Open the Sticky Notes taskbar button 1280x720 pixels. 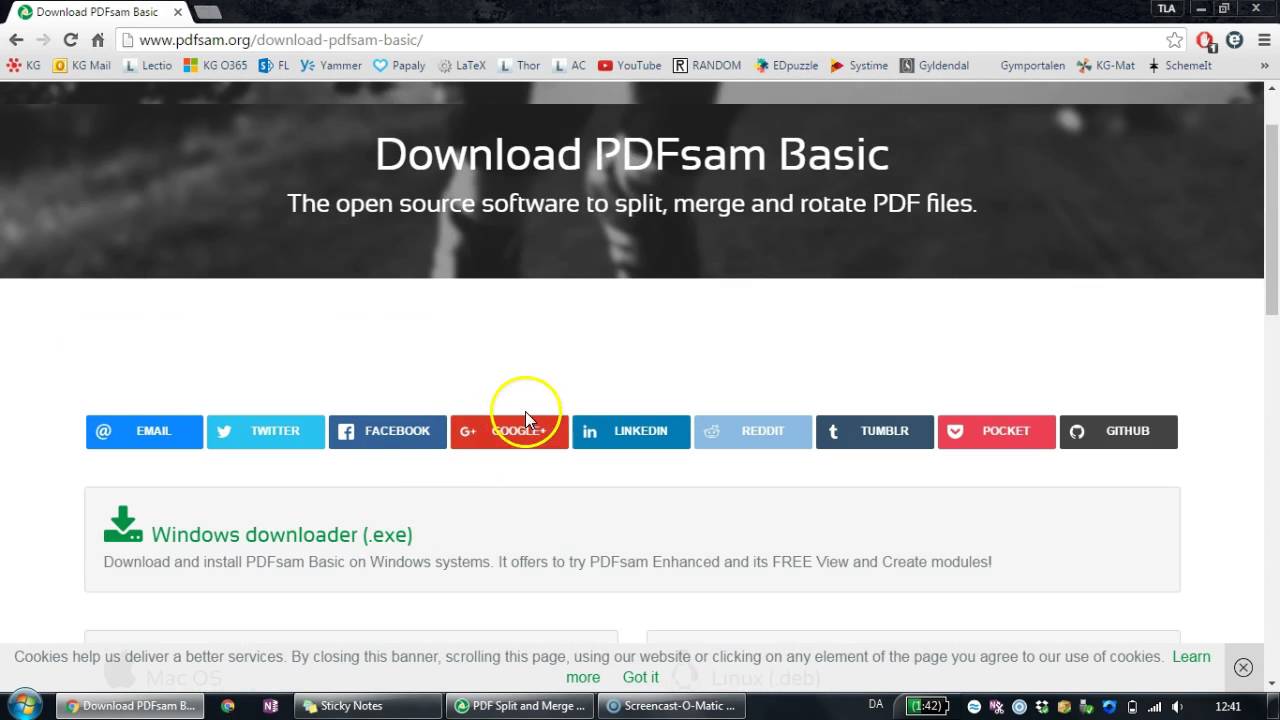(367, 706)
